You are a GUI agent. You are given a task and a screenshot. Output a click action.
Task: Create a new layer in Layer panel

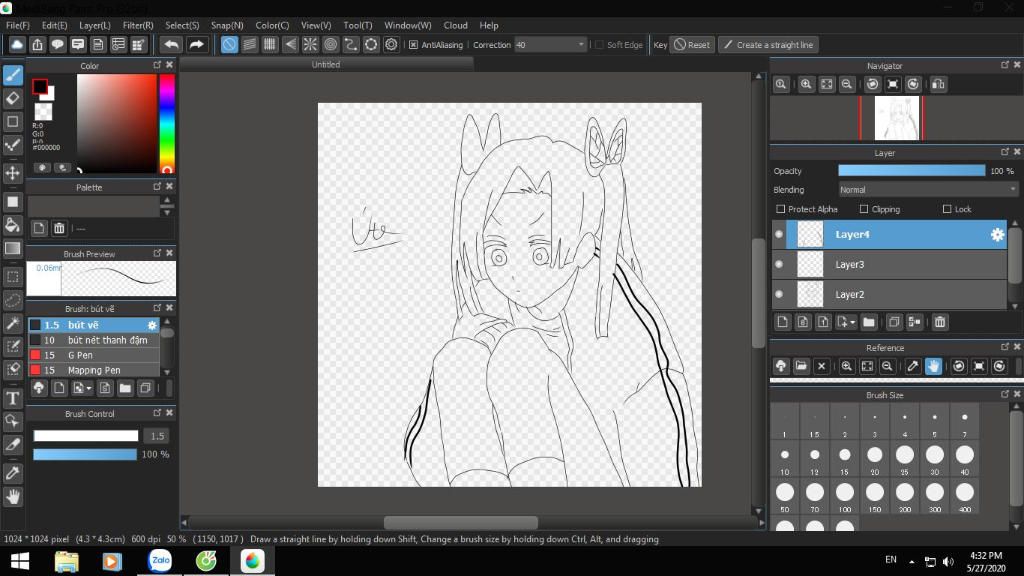point(782,322)
